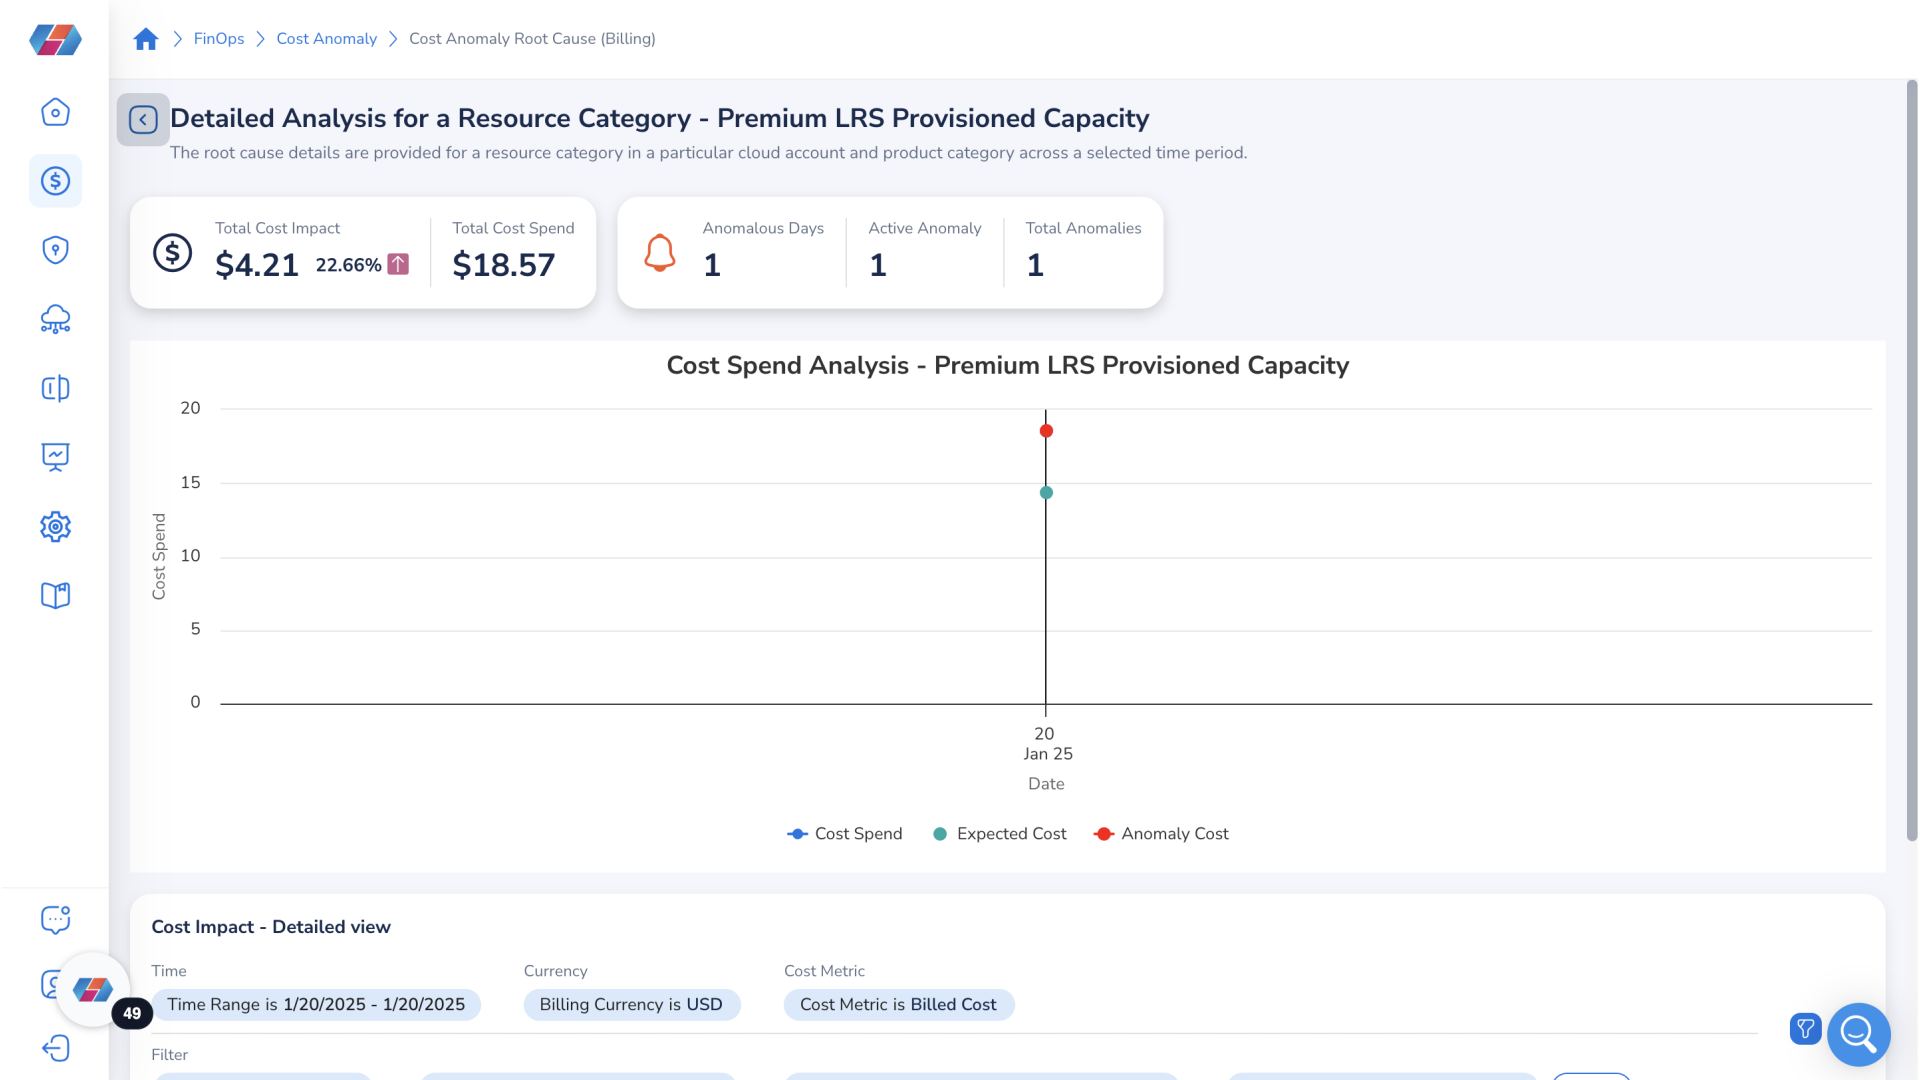
Task: Open the security shield section in sidebar
Action: coord(55,250)
